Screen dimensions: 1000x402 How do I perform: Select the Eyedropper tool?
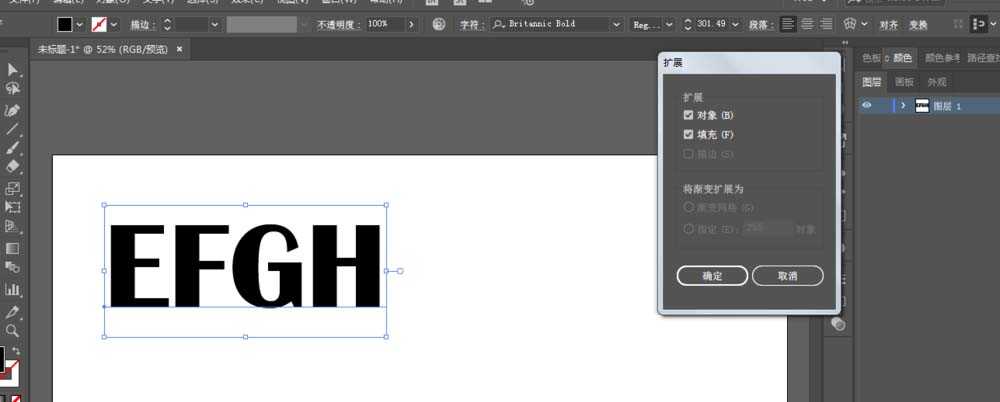12,312
